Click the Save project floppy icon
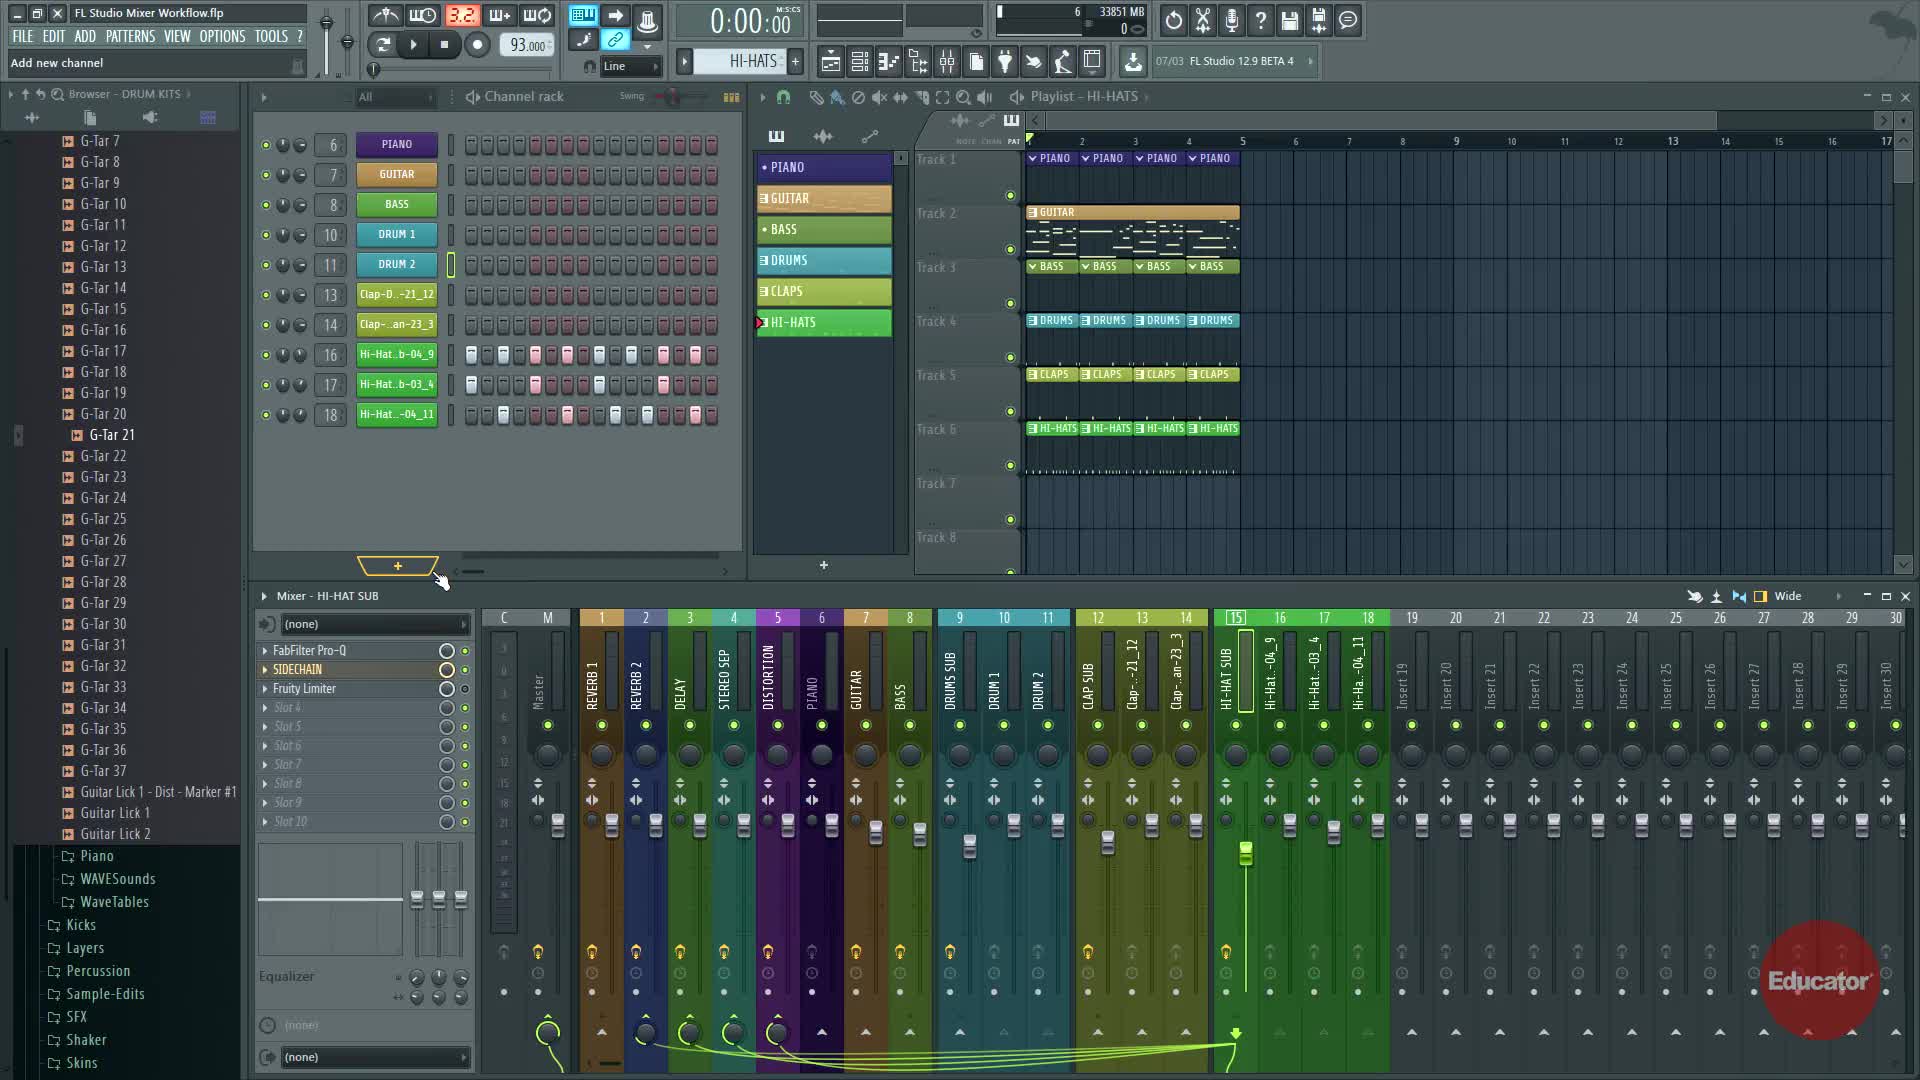1920x1080 pixels. click(x=1290, y=20)
